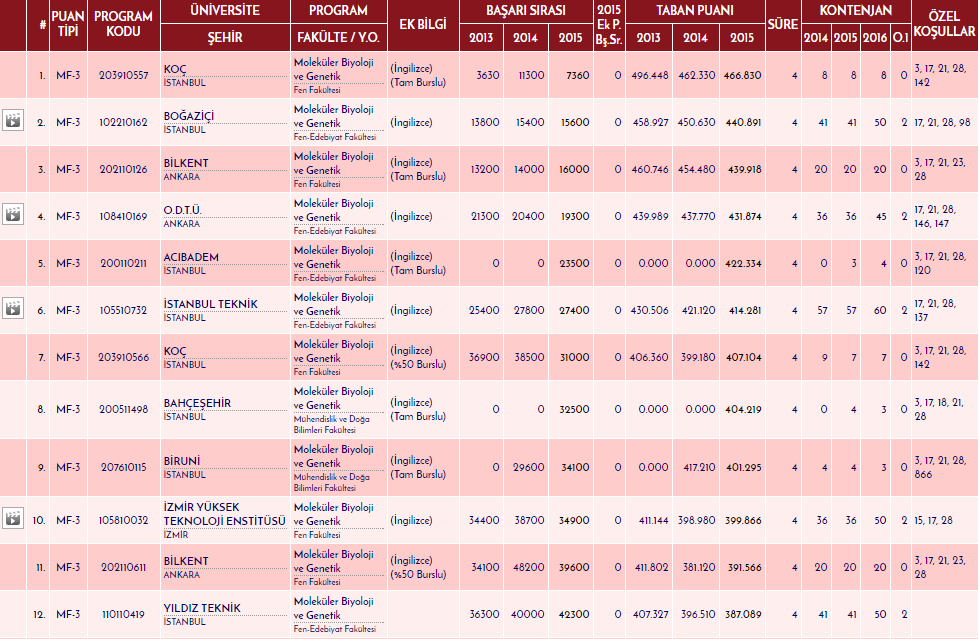Click the 2015 base score 431.874
The image size is (979, 639).
[x=745, y=216]
